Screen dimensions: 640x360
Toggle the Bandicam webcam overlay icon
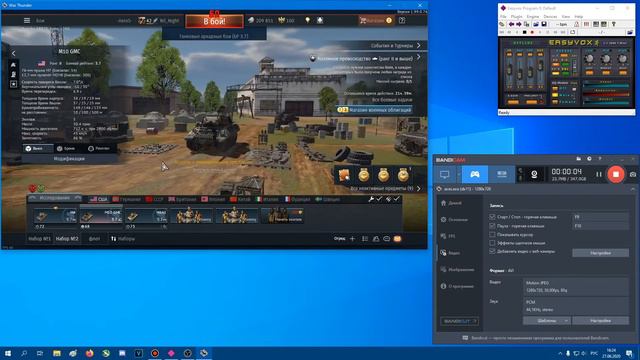pos(534,175)
